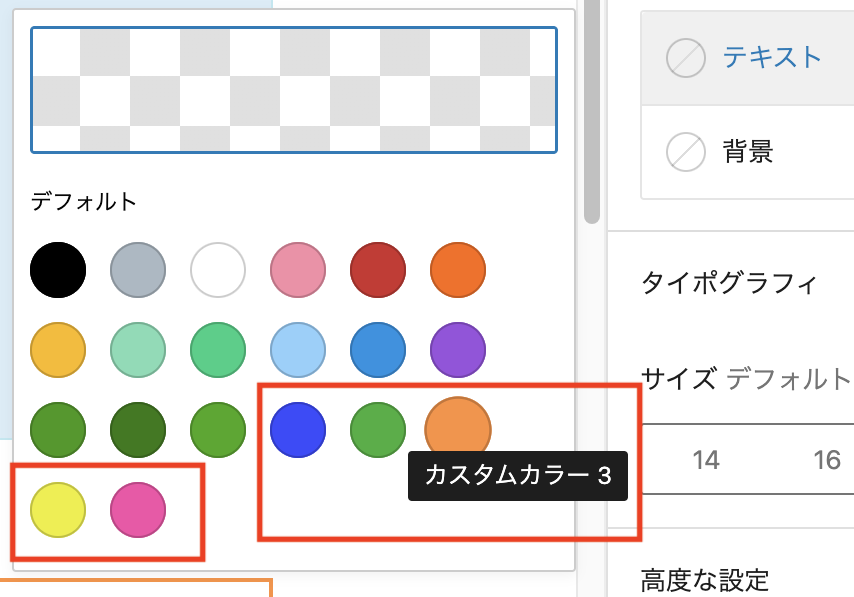Image resolution: width=854 pixels, height=597 pixels.
Task: Select the light sky blue swatch
Action: (x=298, y=350)
